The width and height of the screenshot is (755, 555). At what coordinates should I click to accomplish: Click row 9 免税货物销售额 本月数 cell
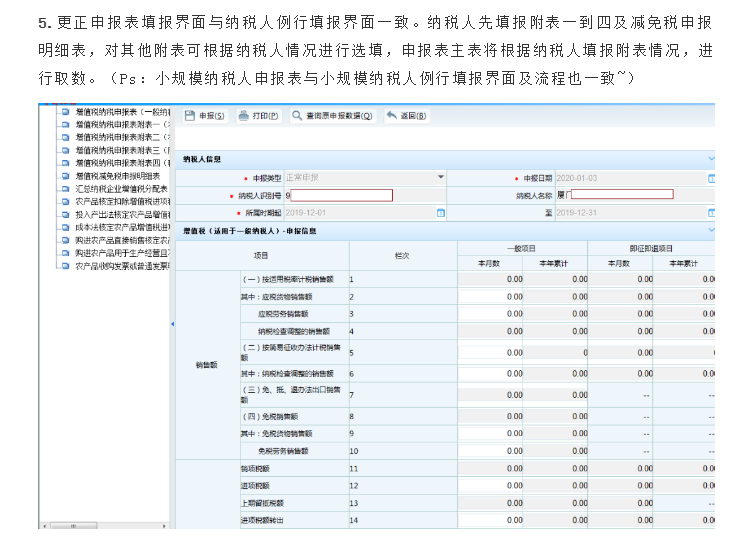pyautogui.click(x=490, y=433)
